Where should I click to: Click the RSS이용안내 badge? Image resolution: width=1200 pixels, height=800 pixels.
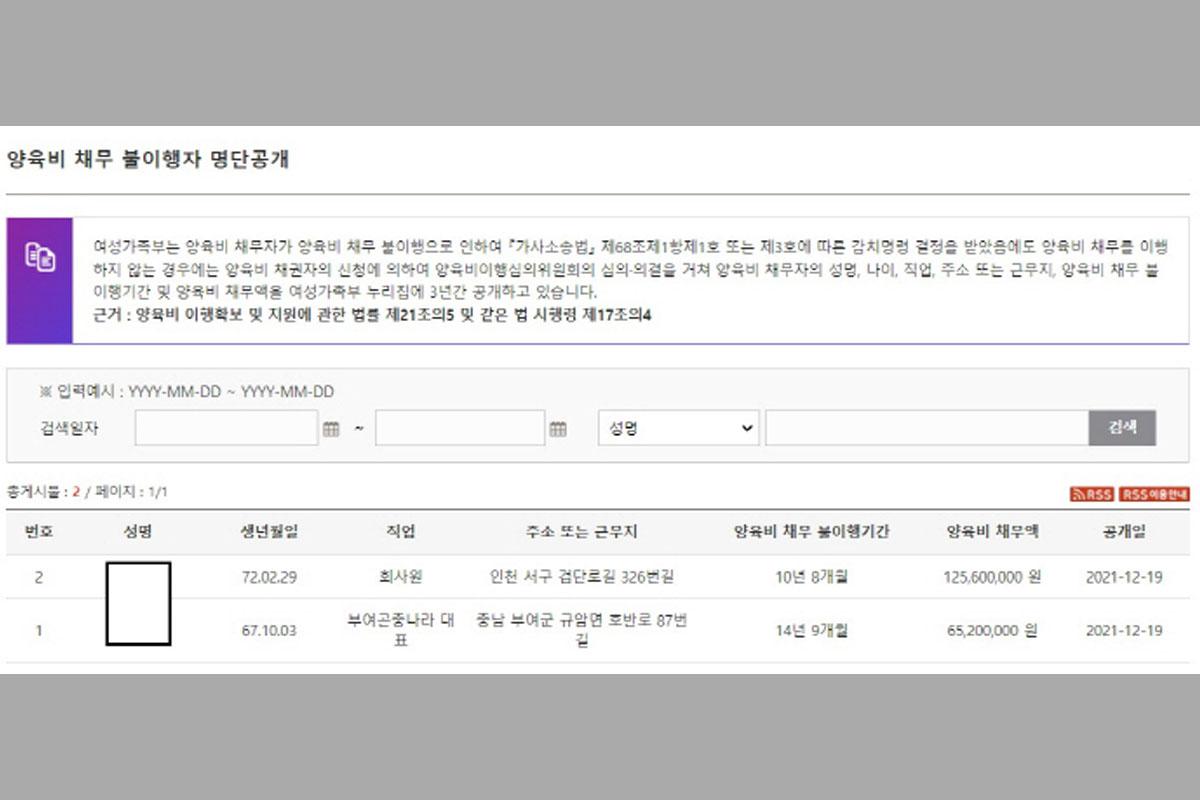click(x=1154, y=494)
